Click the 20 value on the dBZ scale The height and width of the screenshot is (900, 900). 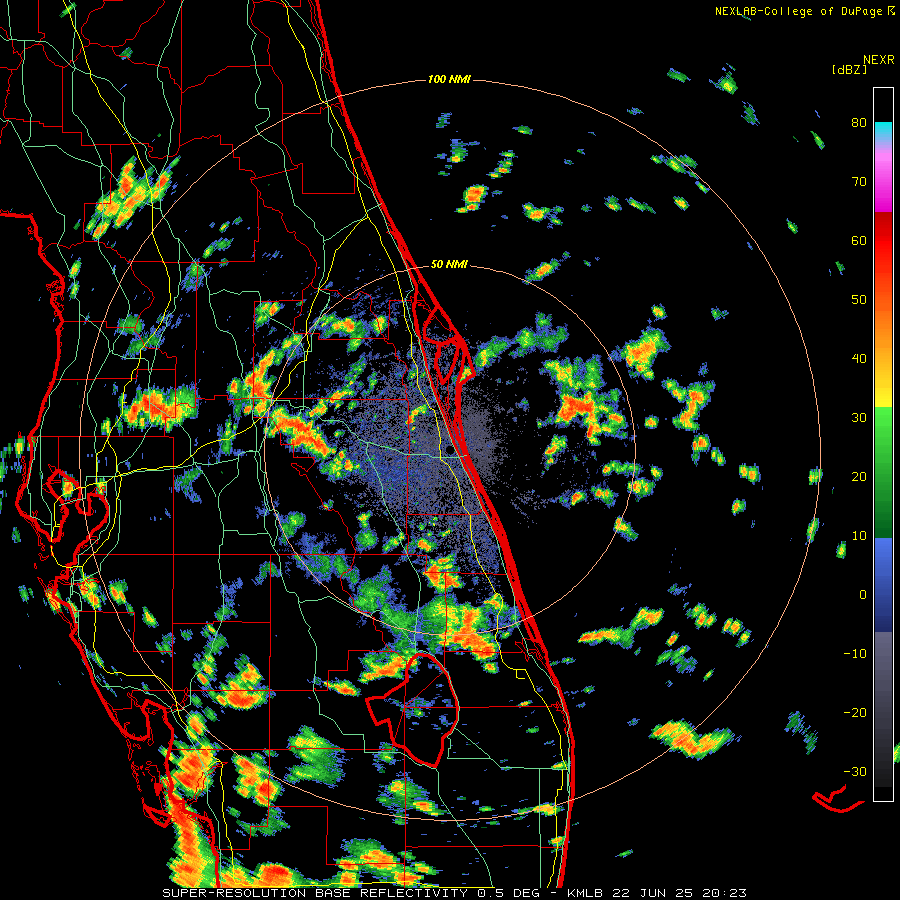pyautogui.click(x=859, y=477)
